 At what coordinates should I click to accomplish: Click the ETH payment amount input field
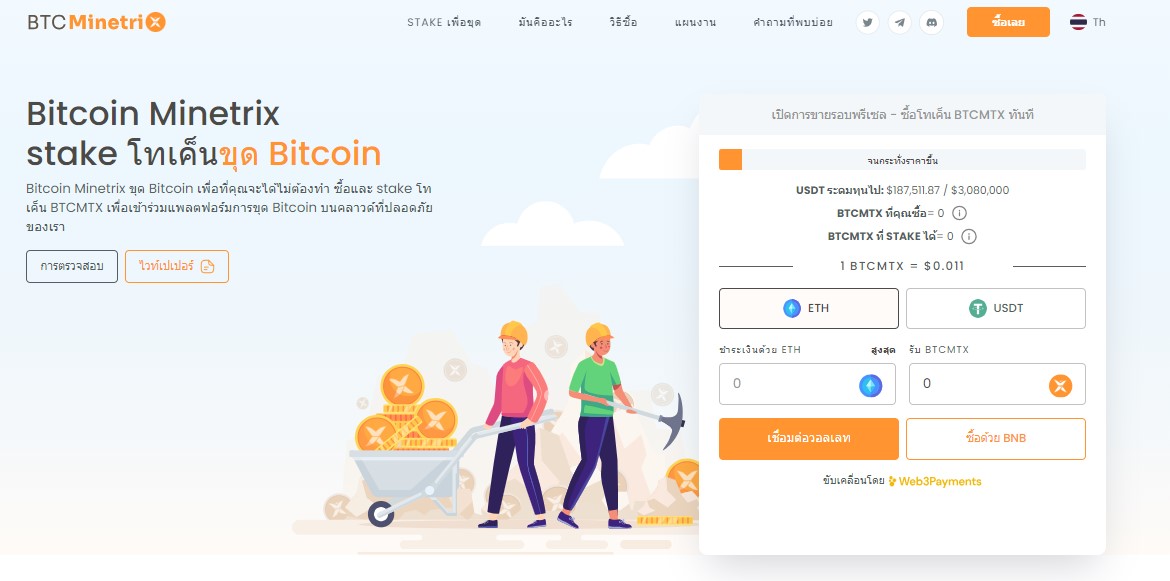tap(807, 384)
